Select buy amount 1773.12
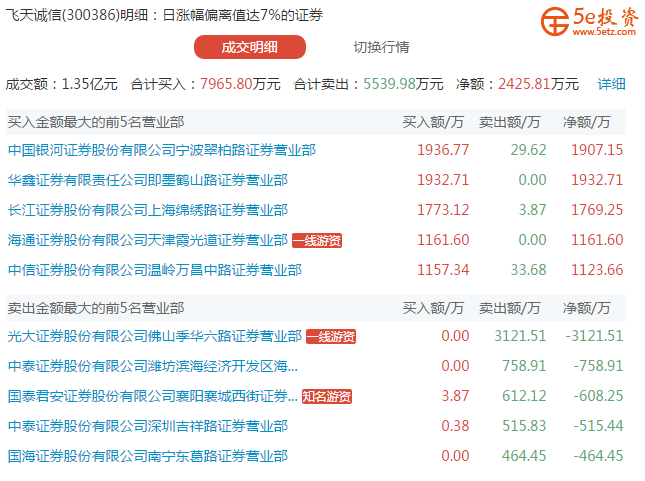This screenshot has width=645, height=481. pyautogui.click(x=443, y=210)
